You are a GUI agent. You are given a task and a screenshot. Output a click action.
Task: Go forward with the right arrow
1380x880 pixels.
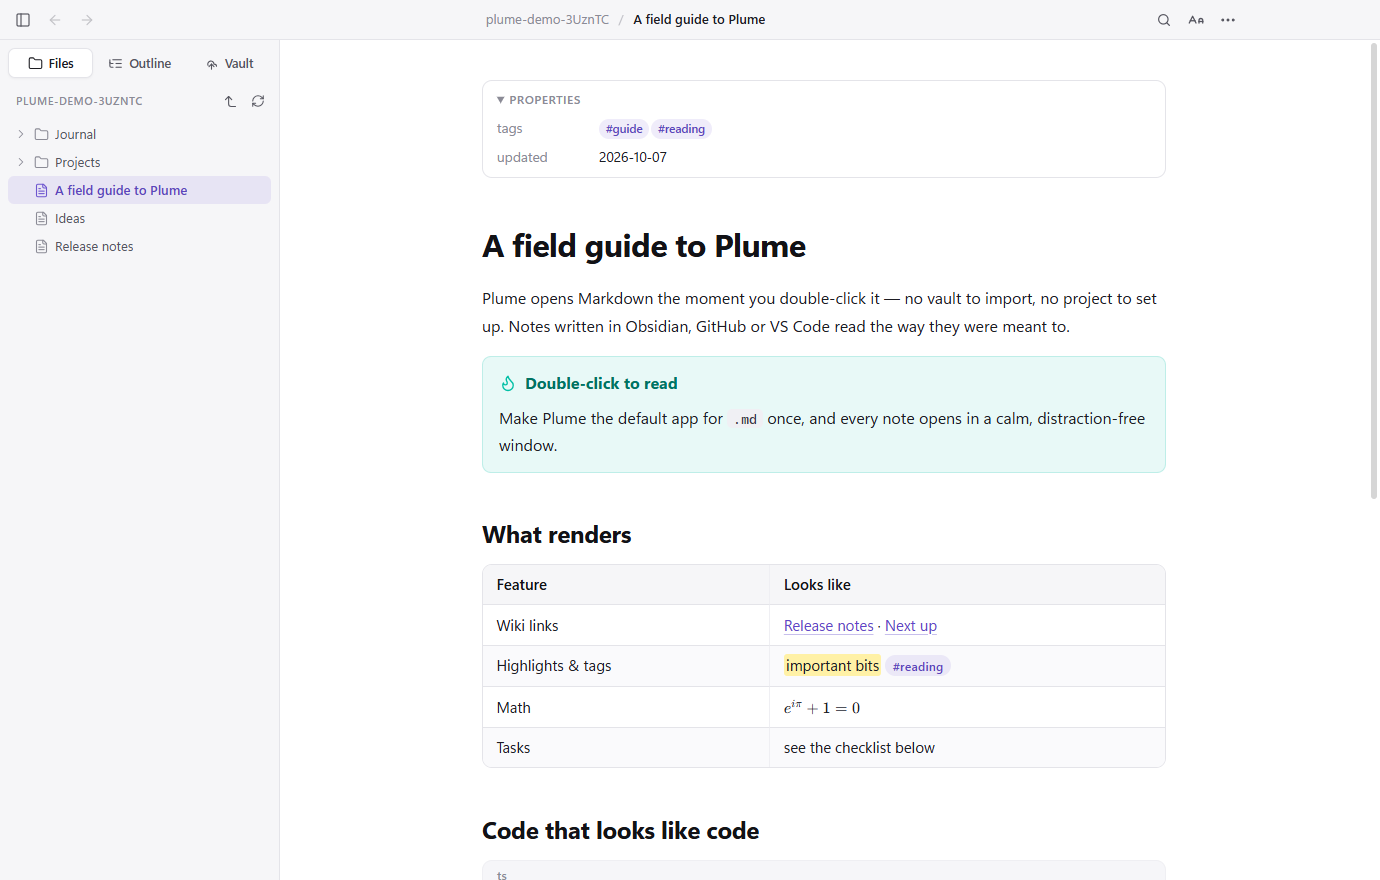[x=87, y=20]
